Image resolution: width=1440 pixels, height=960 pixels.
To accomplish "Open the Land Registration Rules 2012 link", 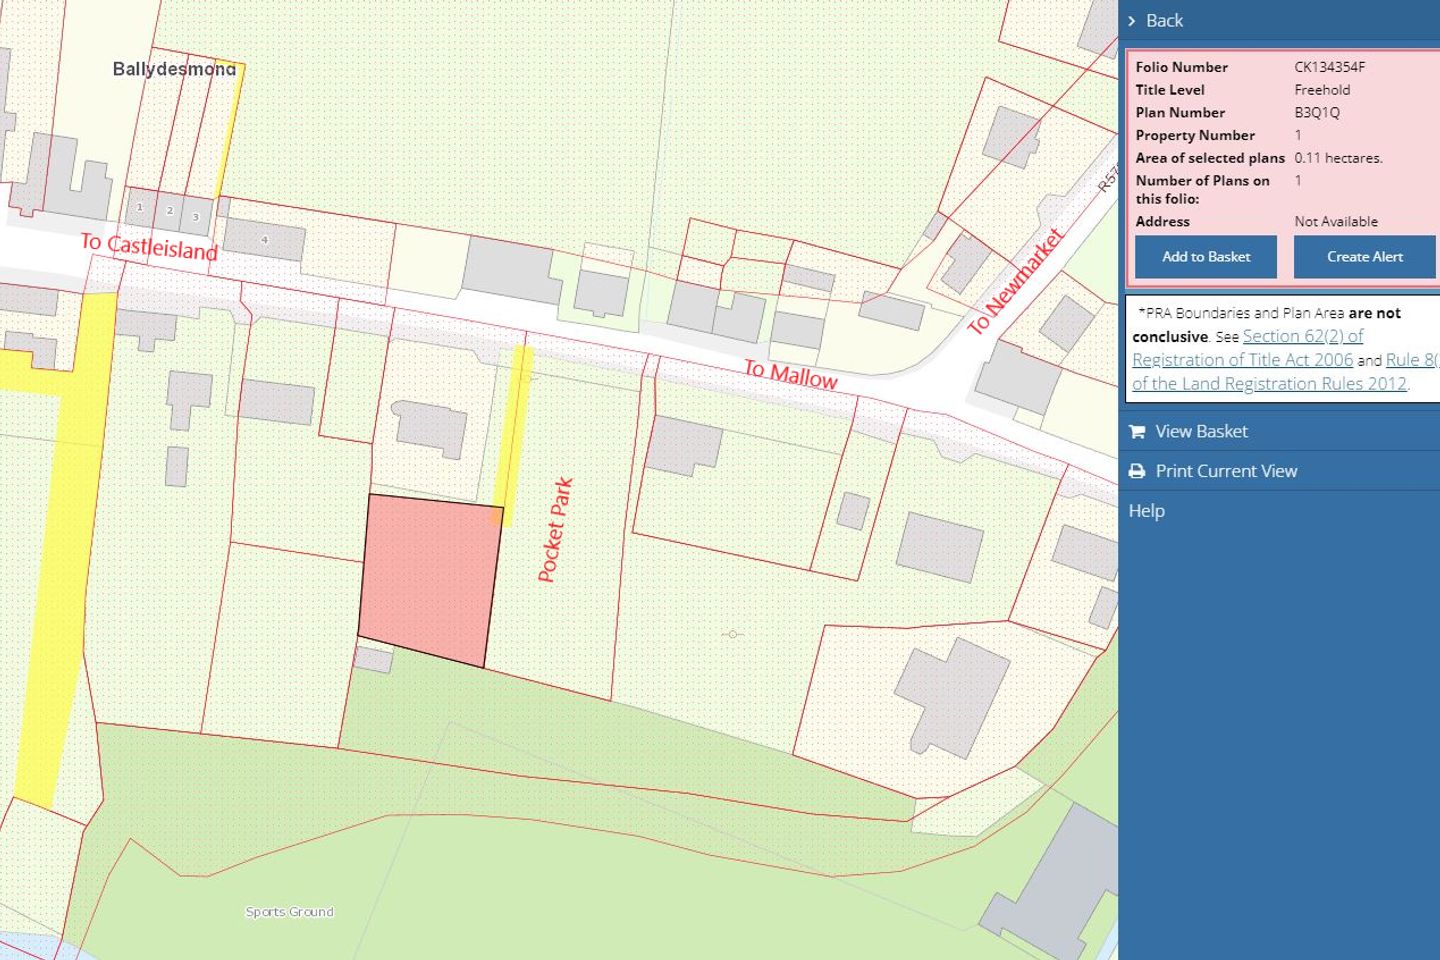I will [x=1269, y=384].
